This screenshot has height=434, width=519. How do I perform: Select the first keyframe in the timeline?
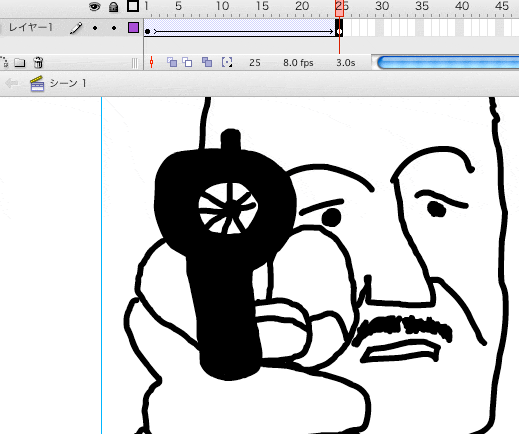click(148, 32)
